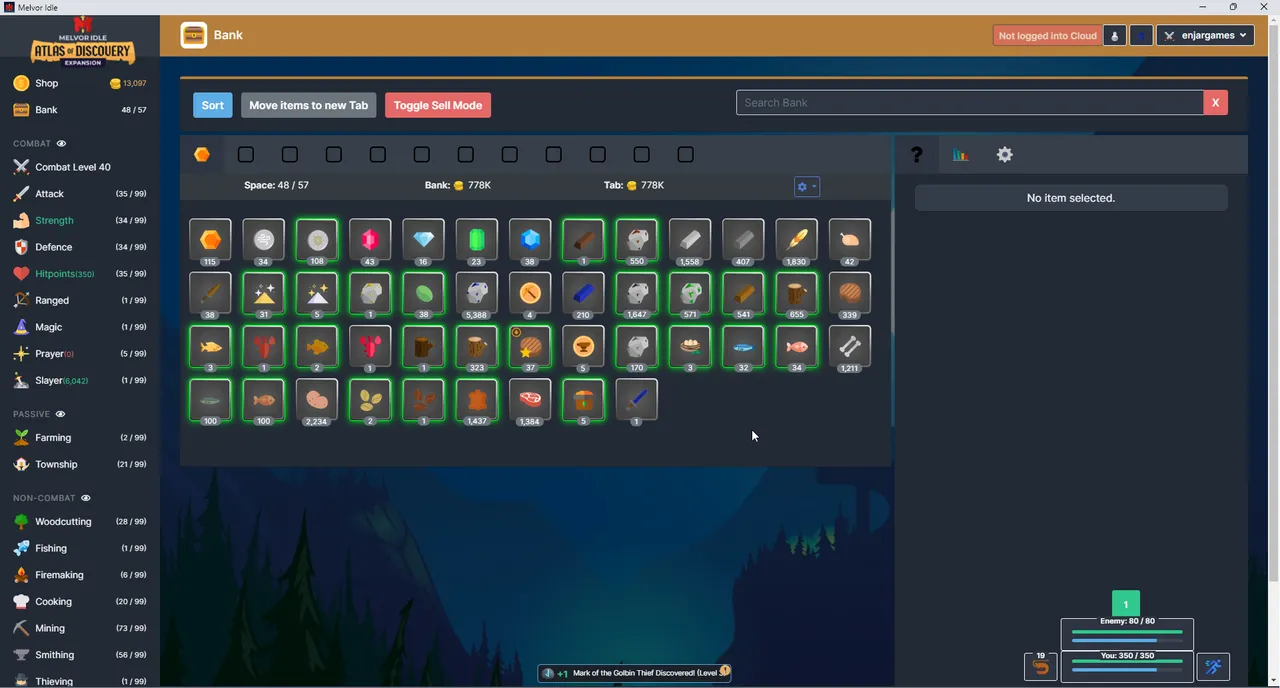The image size is (1280, 688).
Task: Select the diamond item with 16
Action: coord(423,240)
